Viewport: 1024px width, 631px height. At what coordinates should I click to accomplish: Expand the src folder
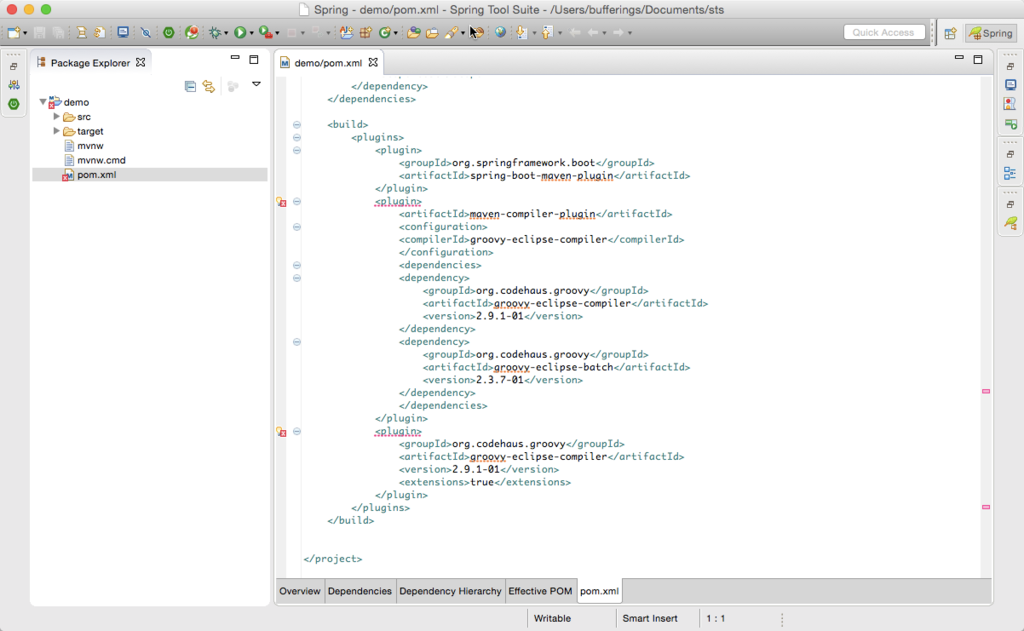pos(57,116)
